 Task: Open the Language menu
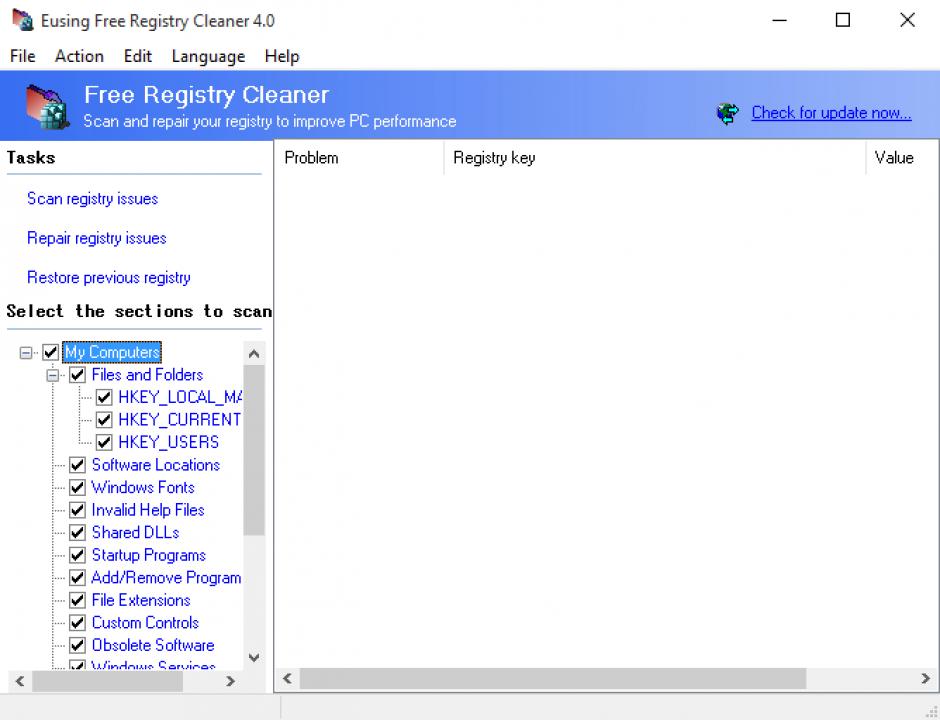pyautogui.click(x=207, y=56)
